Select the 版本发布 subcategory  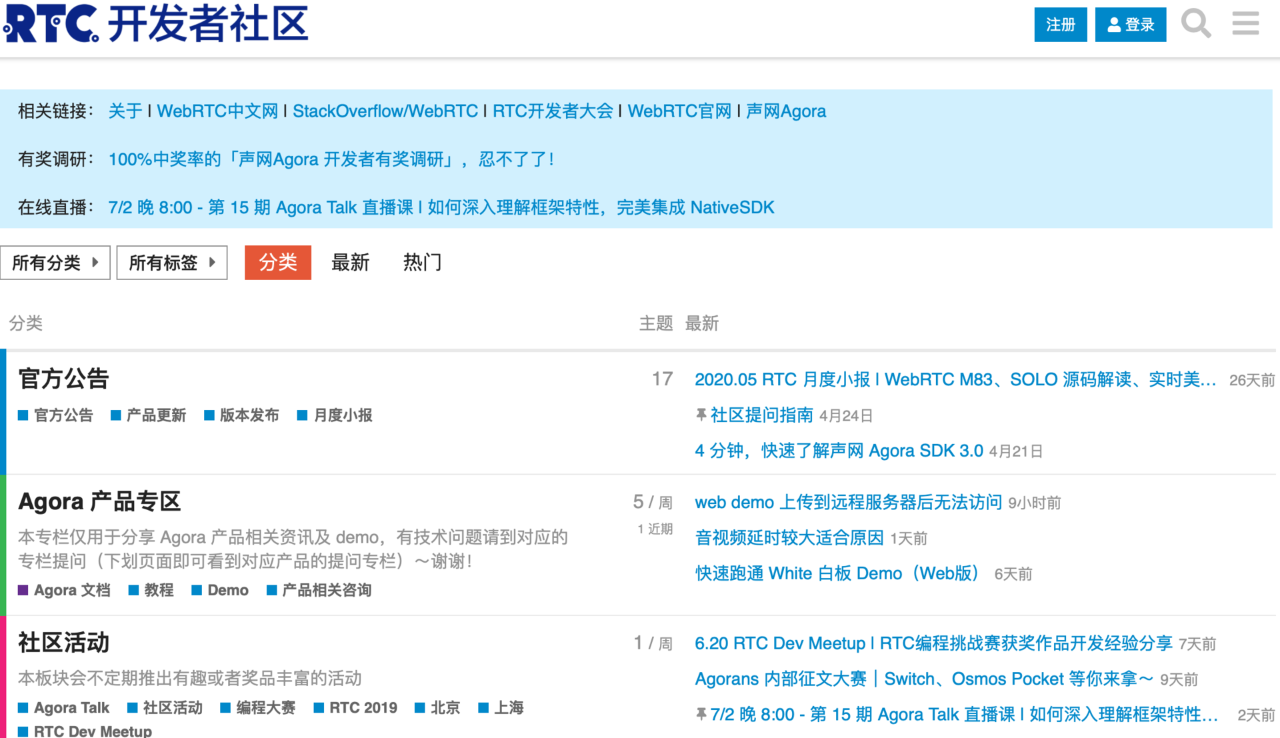[241, 415]
